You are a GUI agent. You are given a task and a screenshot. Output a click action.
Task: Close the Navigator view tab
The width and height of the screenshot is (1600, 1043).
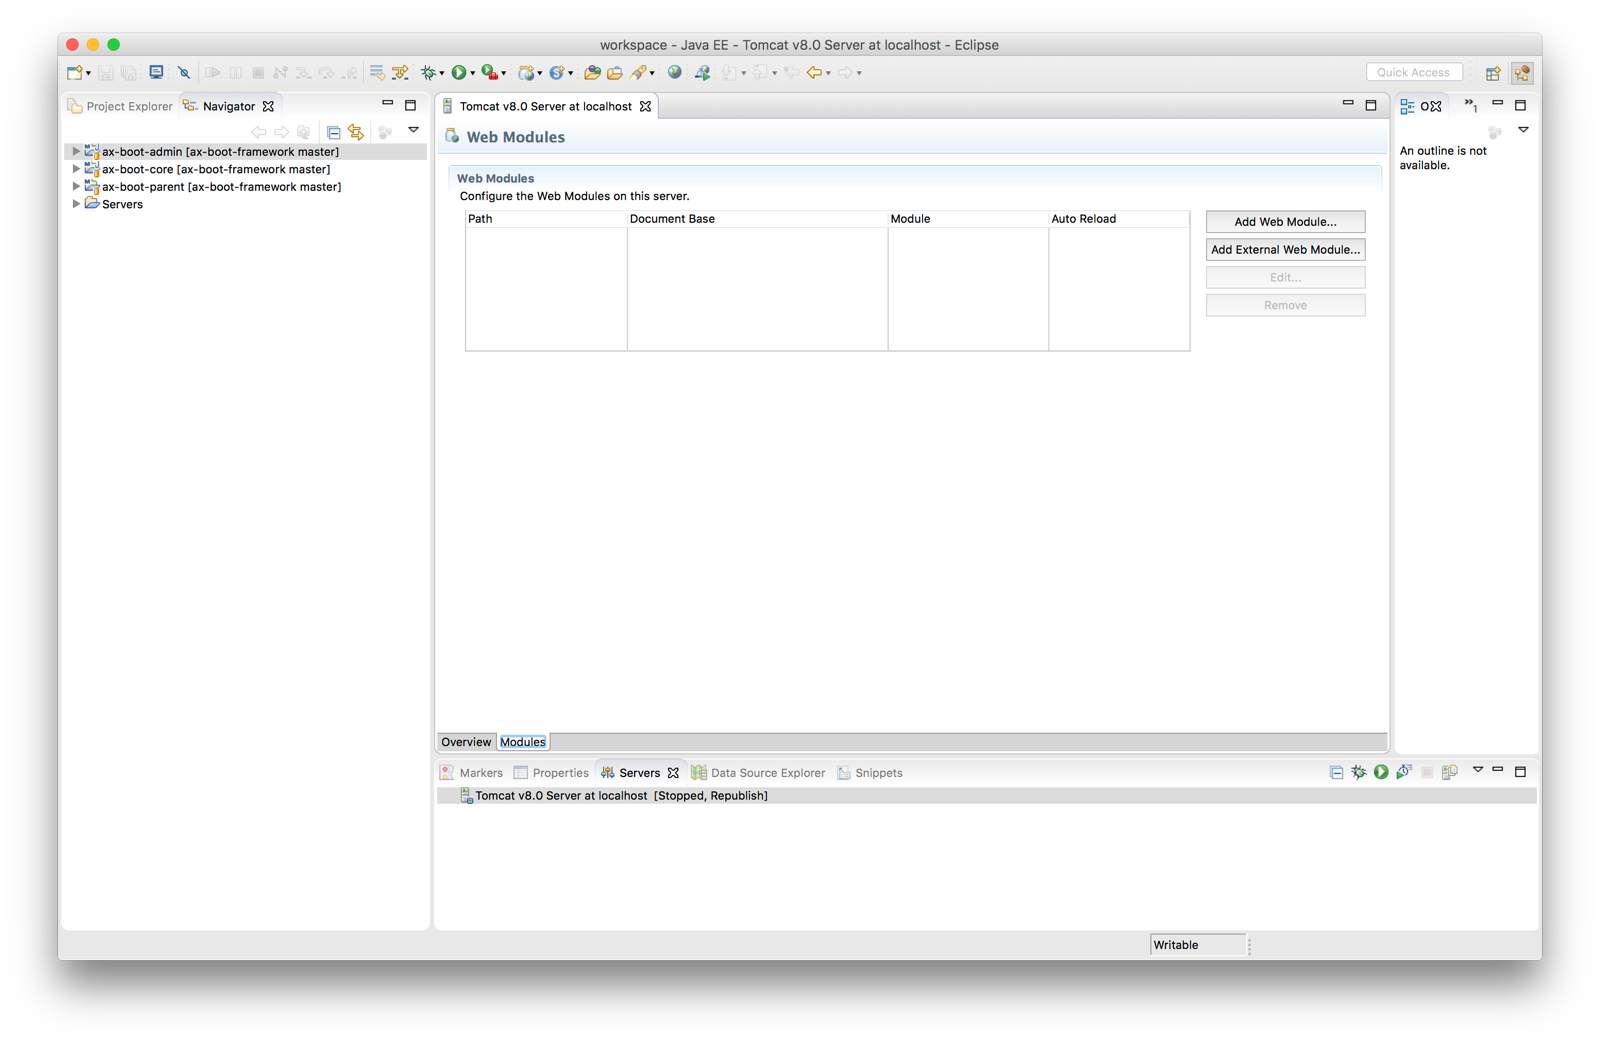pyautogui.click(x=268, y=106)
